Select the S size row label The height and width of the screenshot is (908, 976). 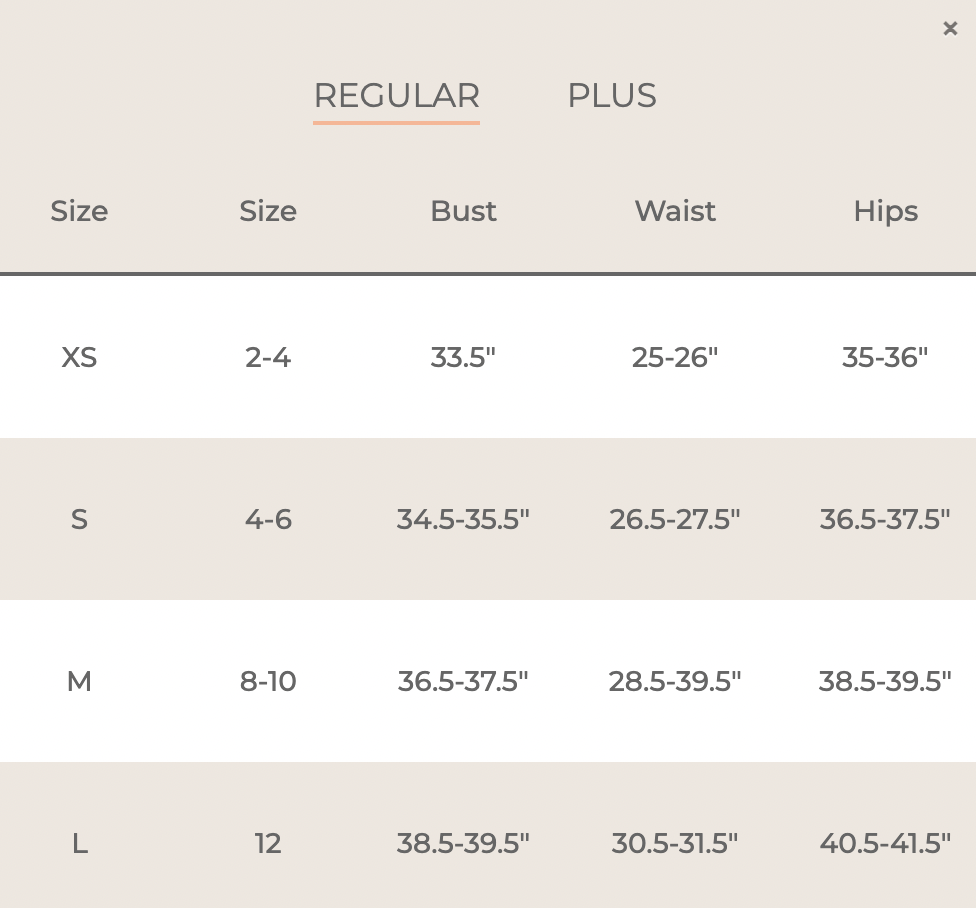coord(79,519)
